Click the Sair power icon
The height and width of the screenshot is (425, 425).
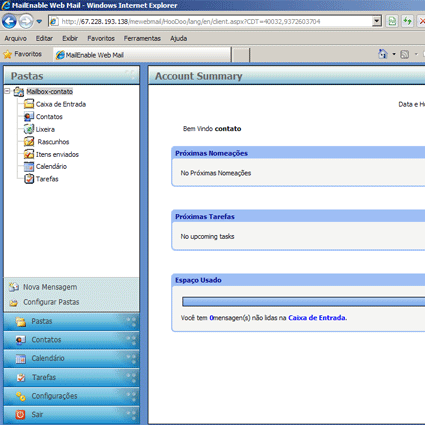click(20, 414)
